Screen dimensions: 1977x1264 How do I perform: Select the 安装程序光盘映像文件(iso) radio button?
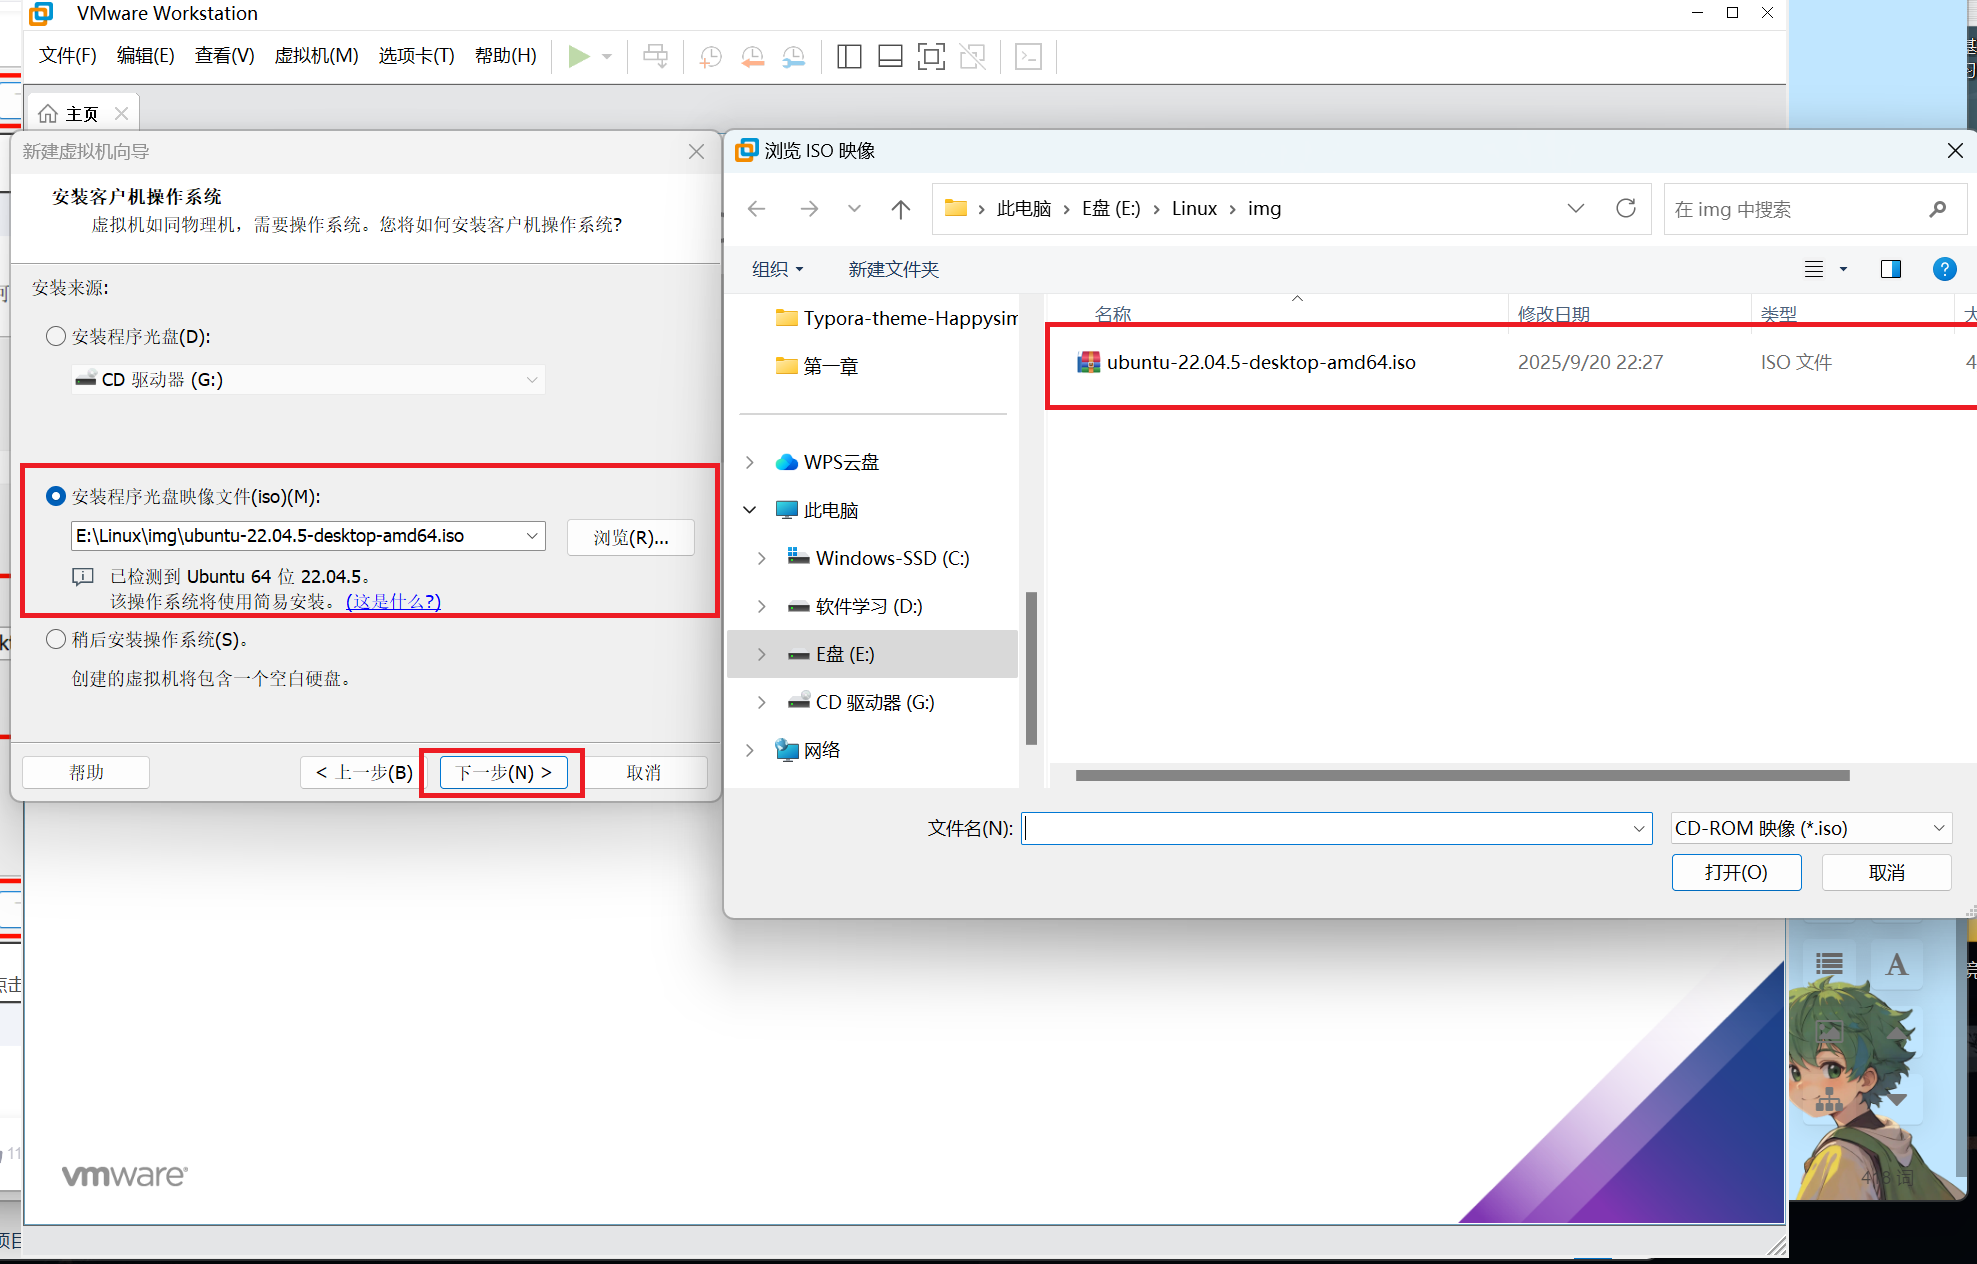pos(56,495)
